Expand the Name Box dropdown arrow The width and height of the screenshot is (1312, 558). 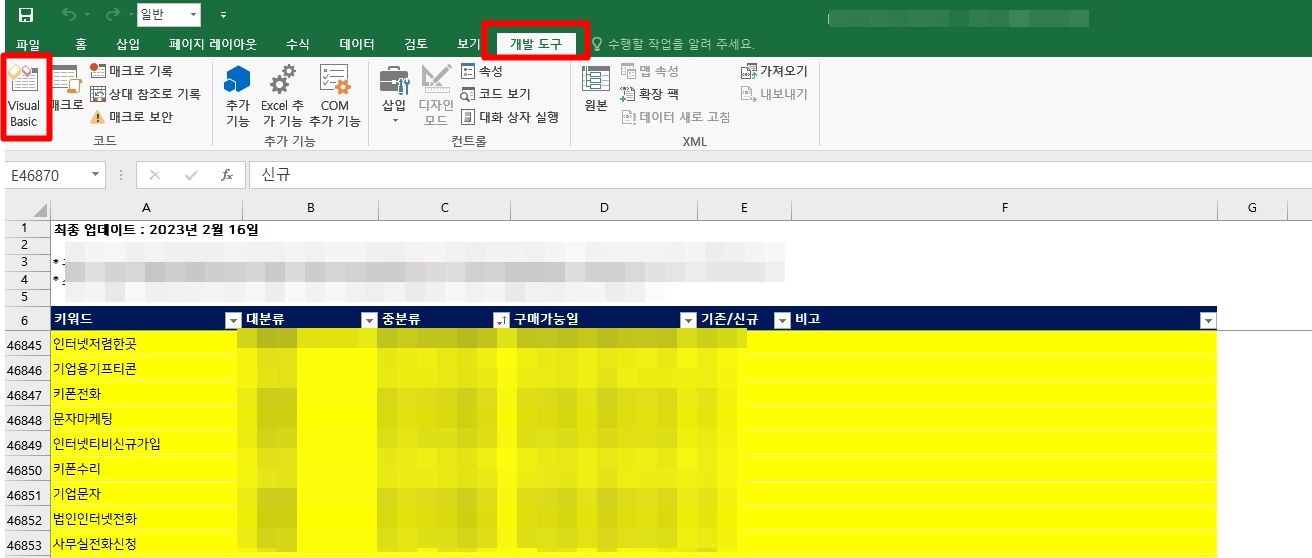coord(96,175)
